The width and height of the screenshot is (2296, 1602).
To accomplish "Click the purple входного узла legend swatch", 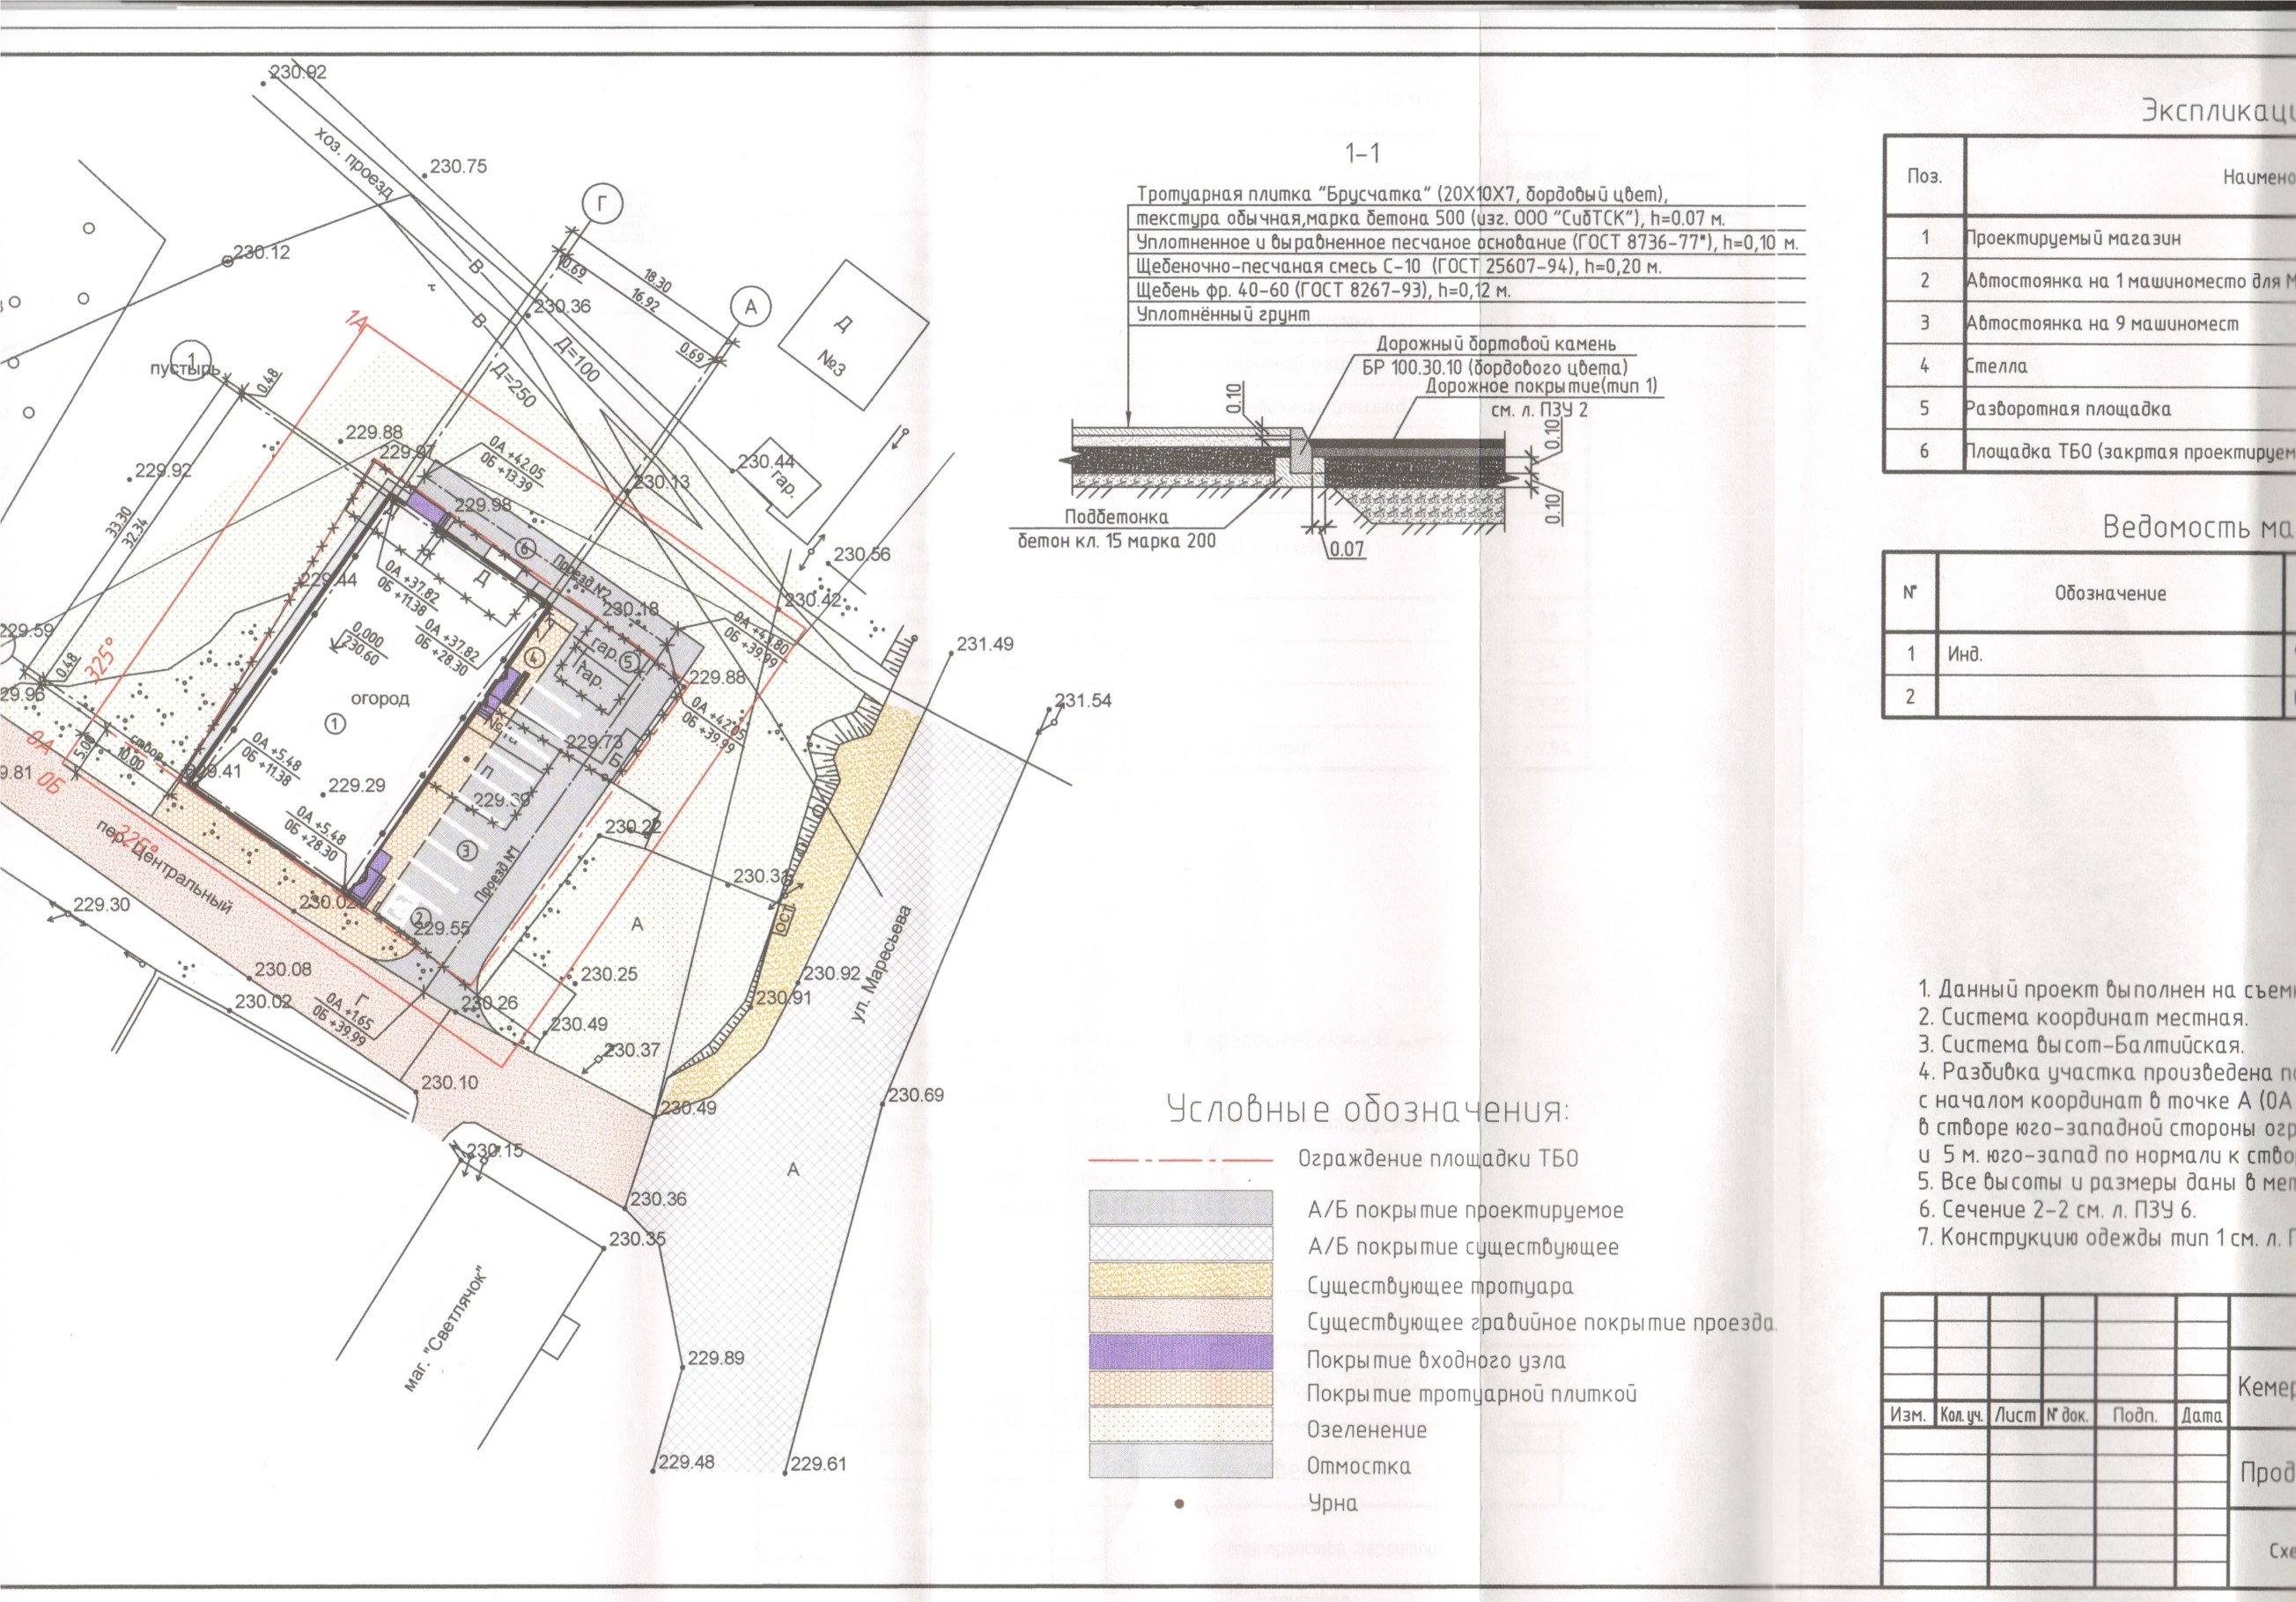I will coord(1180,1352).
